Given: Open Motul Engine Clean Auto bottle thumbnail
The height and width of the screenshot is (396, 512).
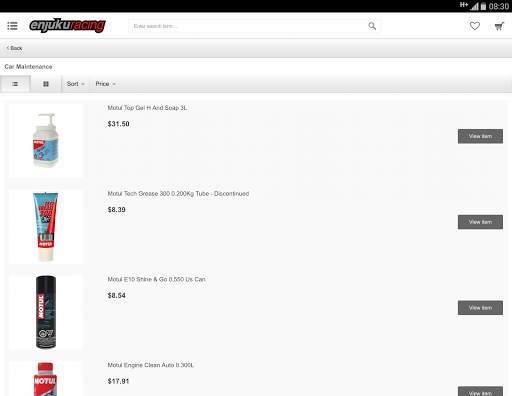Looking at the screenshot, I should [x=46, y=379].
